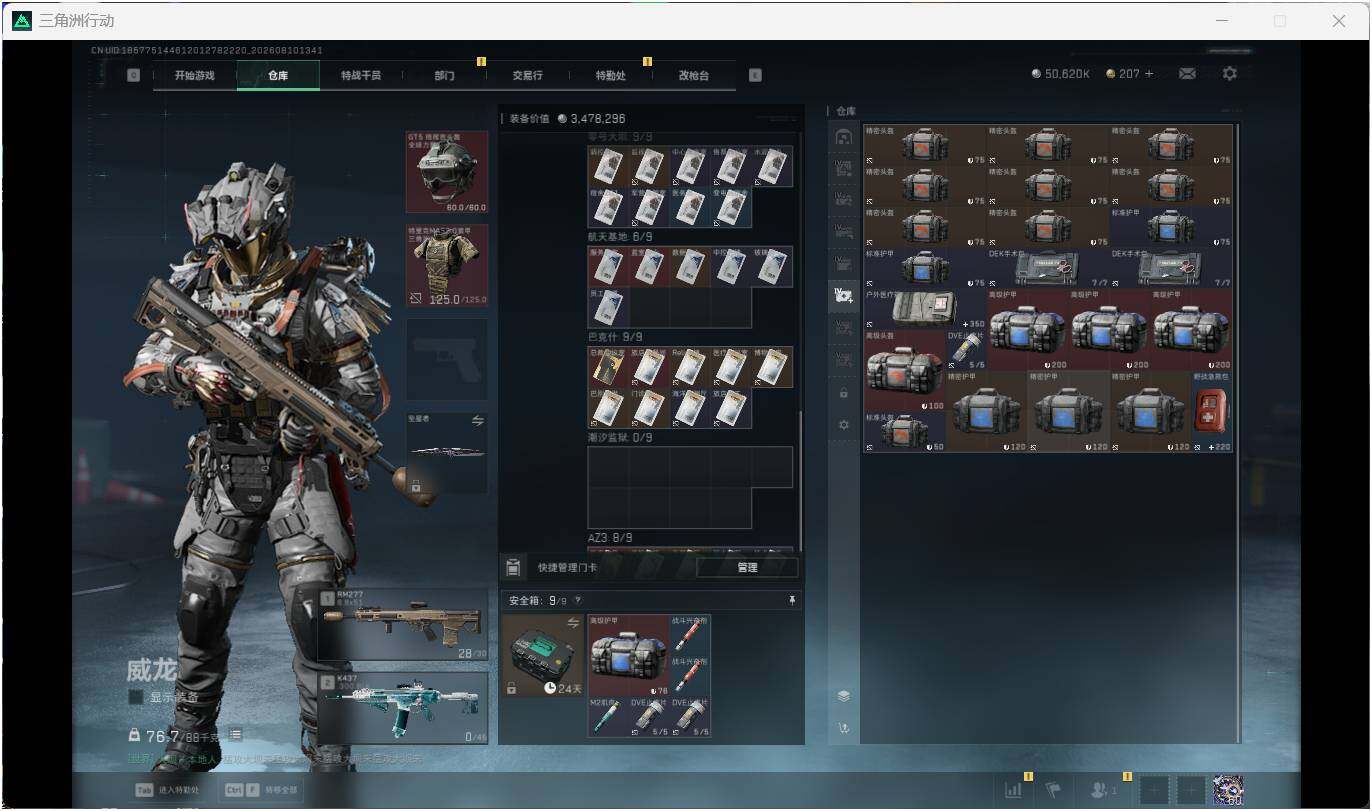Select the 变星者 melee knife slot
The height and width of the screenshot is (811, 1372).
click(447, 453)
